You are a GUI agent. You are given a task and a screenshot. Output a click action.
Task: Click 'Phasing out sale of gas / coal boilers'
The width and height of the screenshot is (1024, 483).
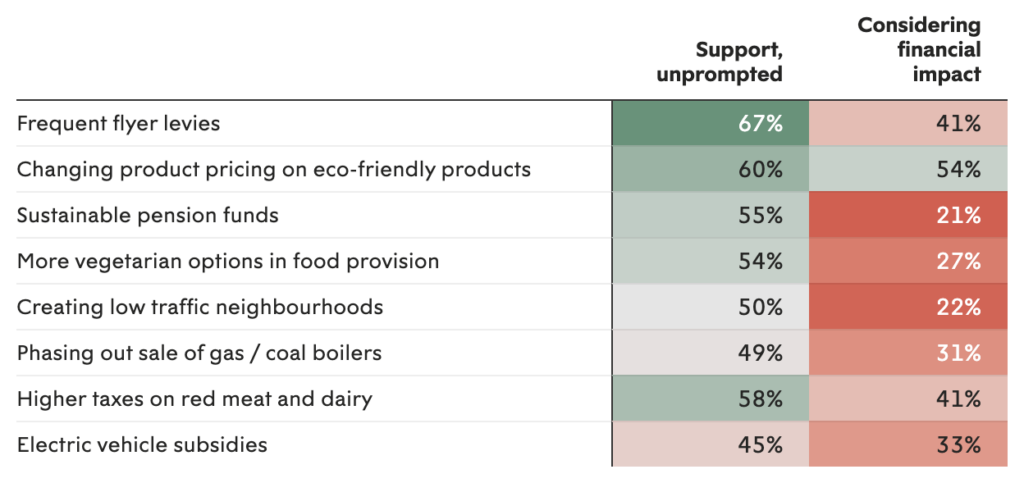pos(199,353)
